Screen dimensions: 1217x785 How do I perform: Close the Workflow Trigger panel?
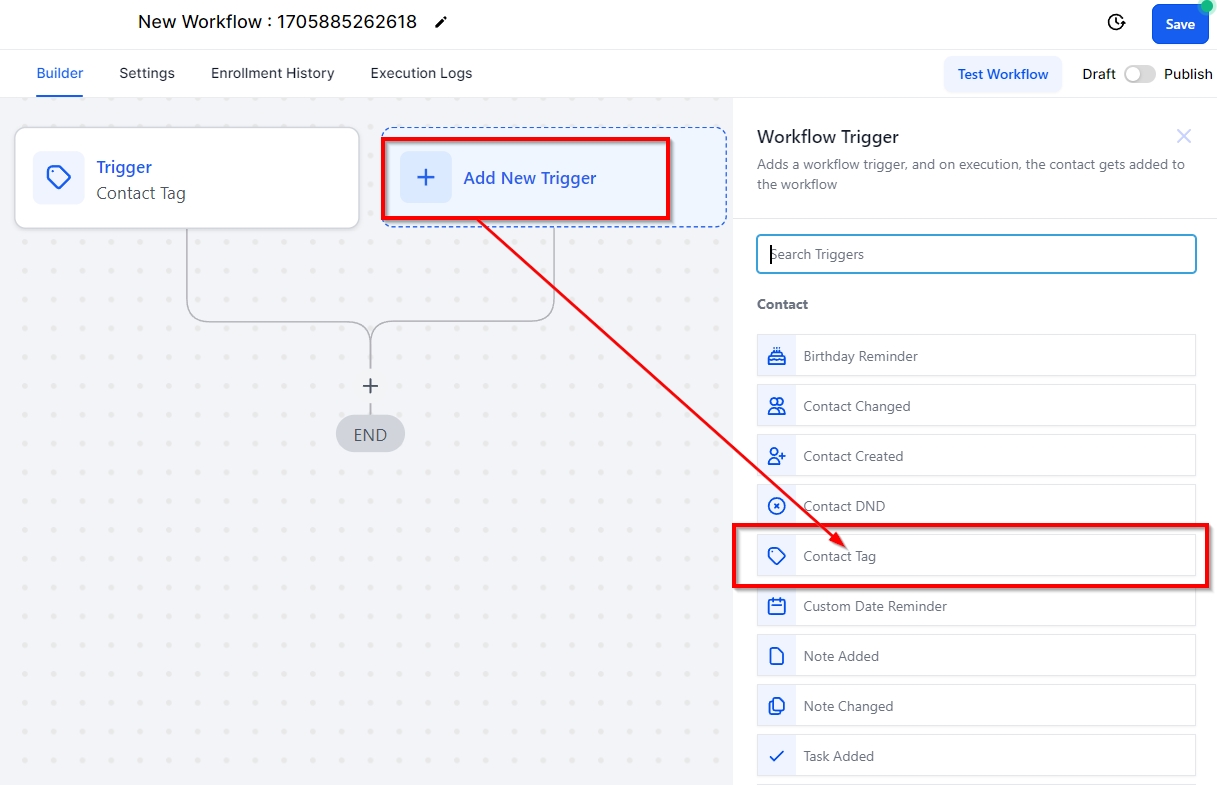click(x=1184, y=136)
